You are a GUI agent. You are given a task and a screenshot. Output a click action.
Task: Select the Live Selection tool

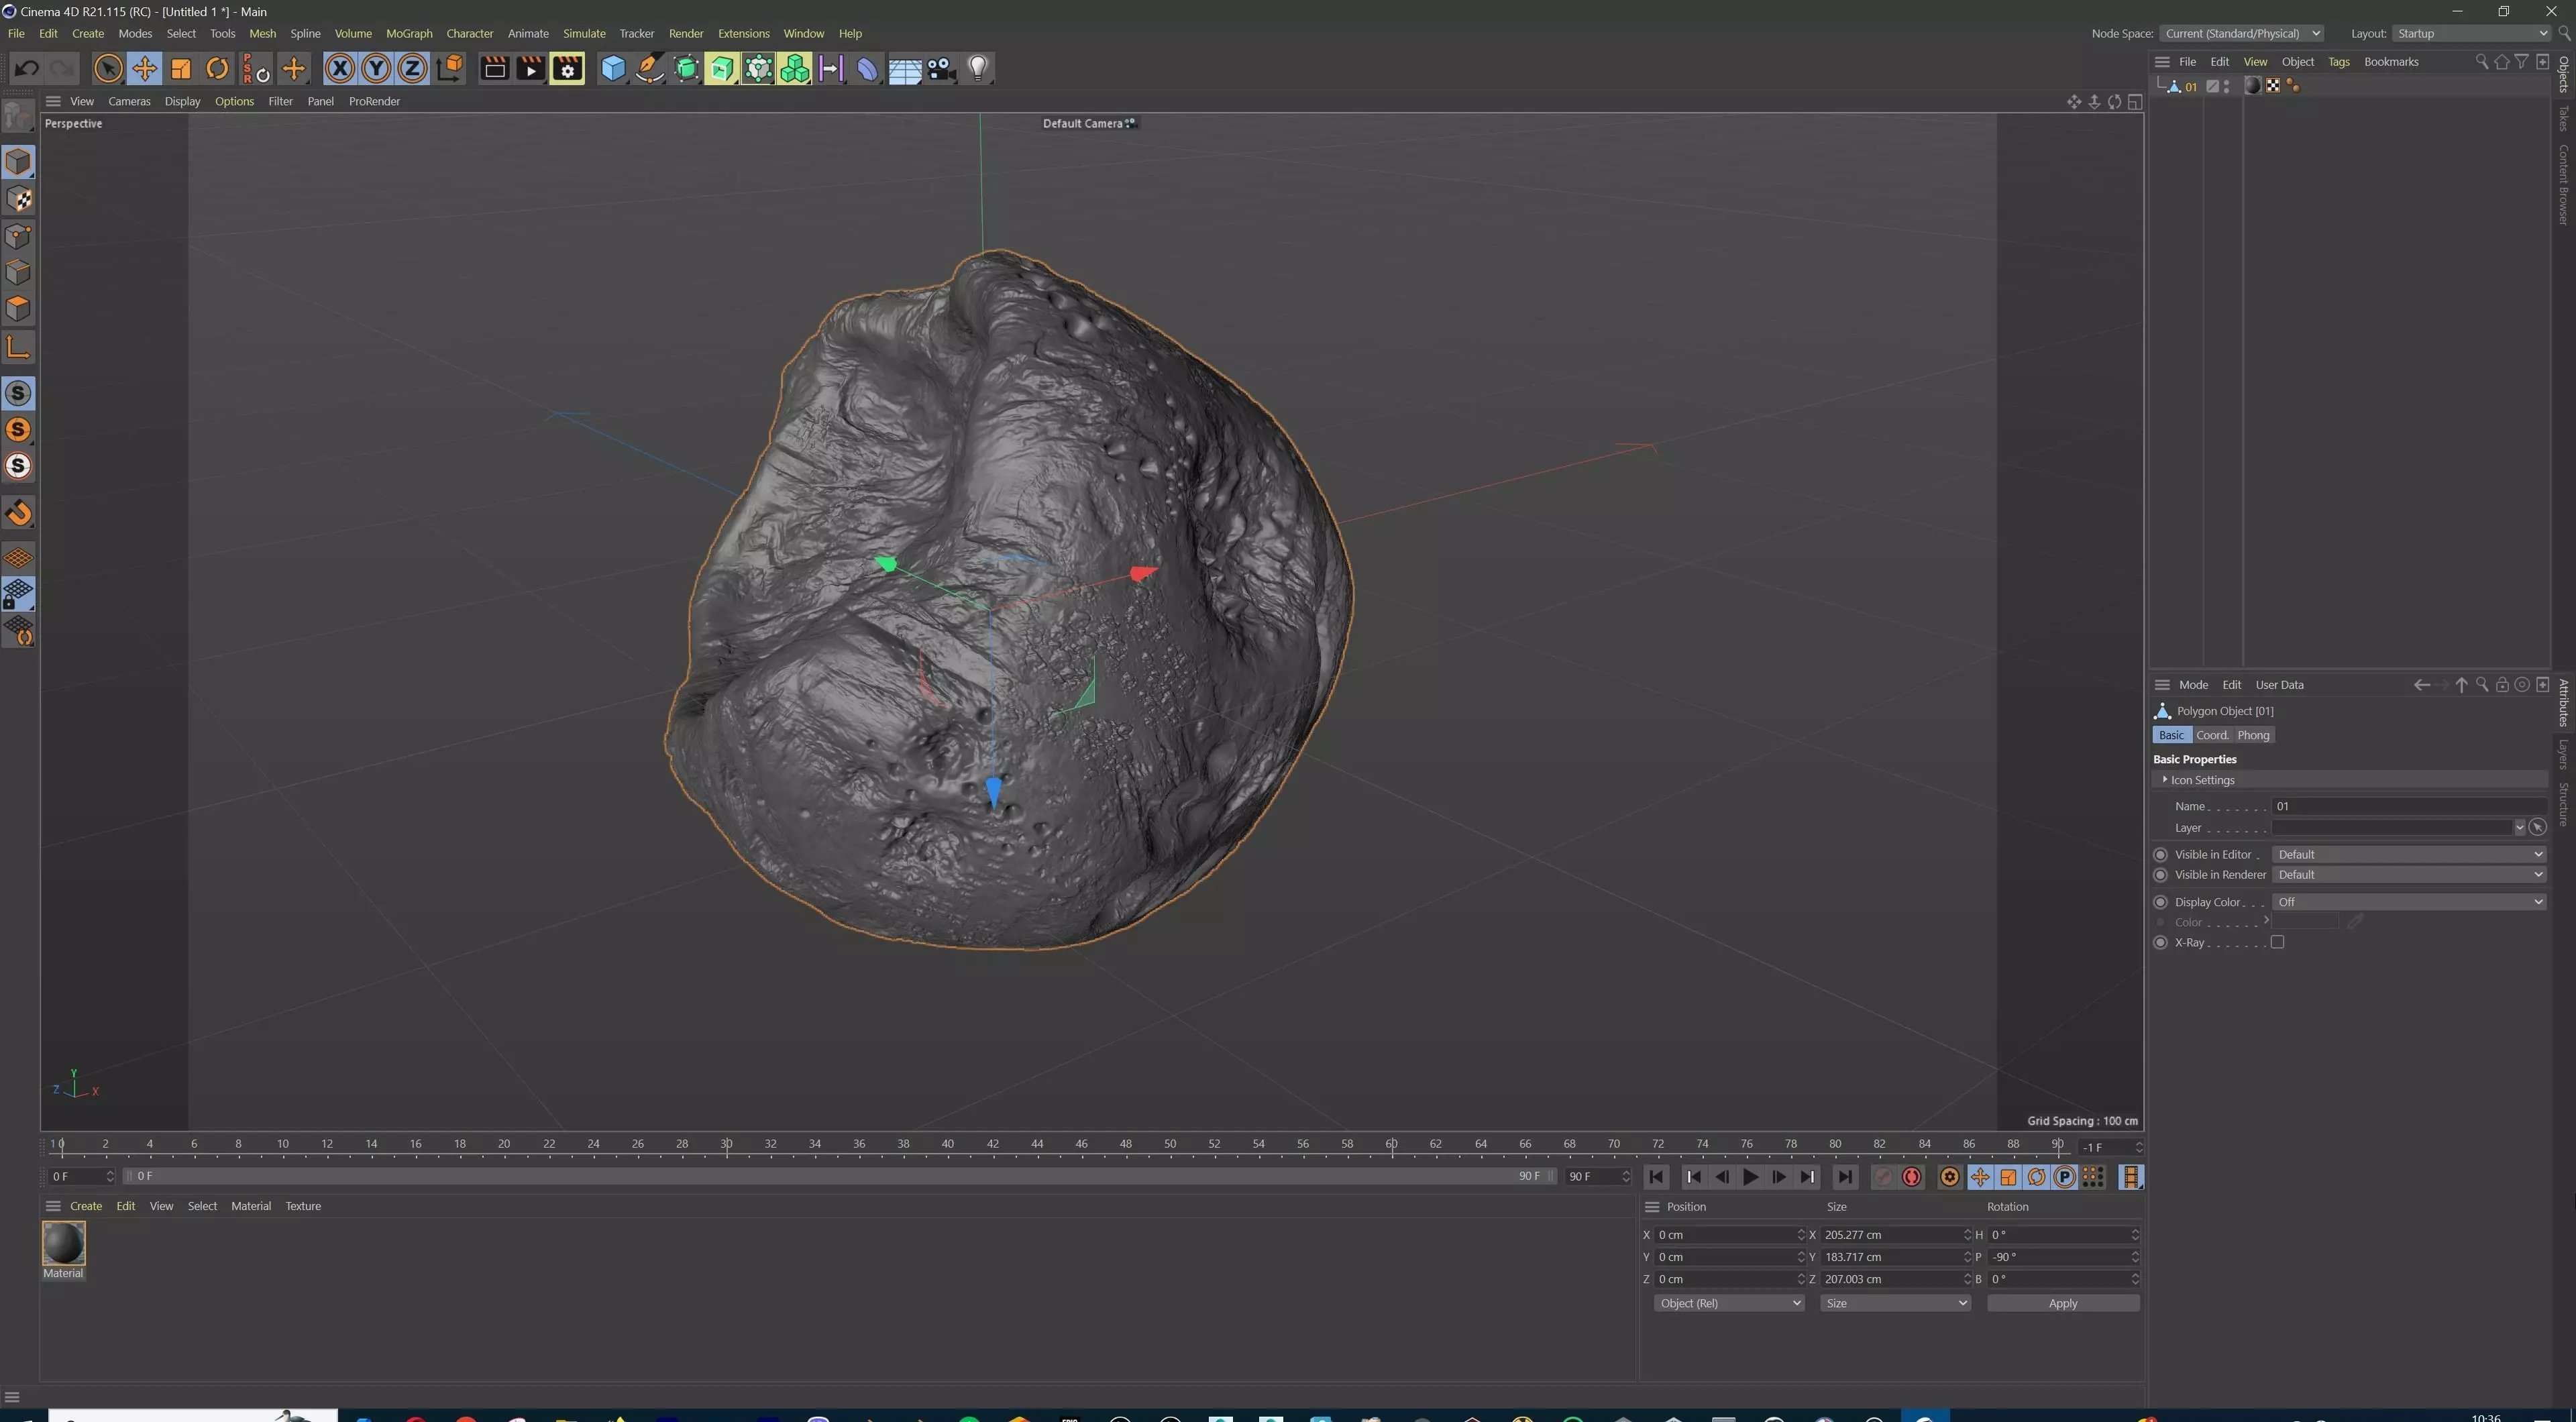(108, 69)
